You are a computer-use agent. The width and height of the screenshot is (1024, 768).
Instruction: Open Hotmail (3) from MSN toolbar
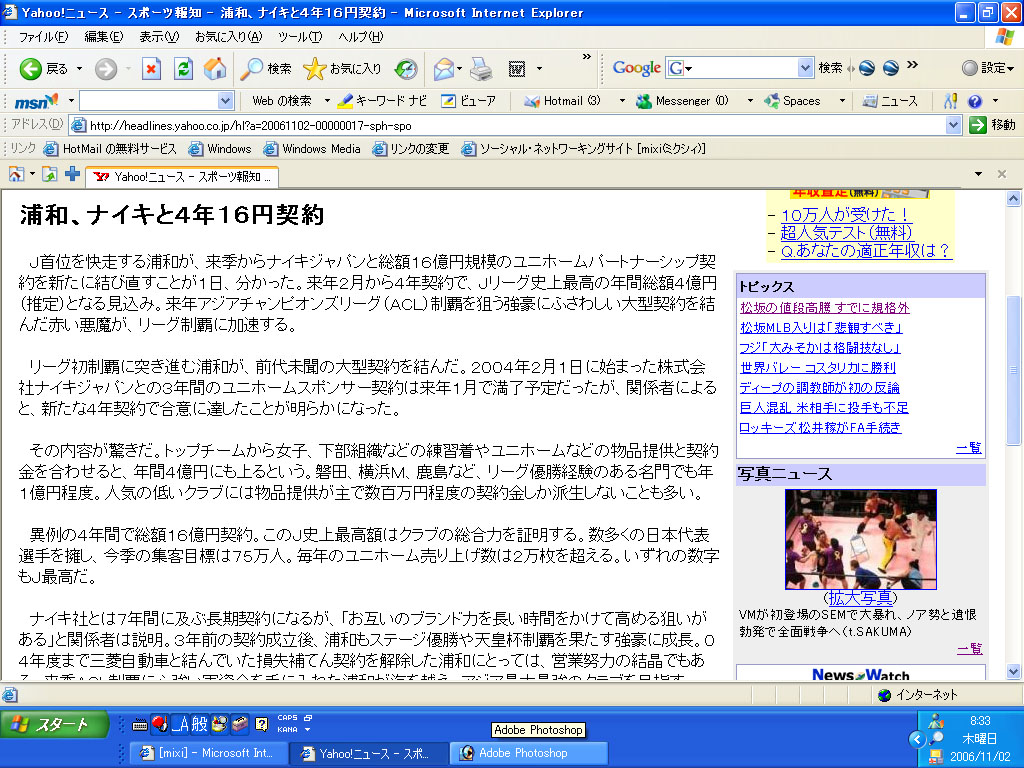pos(562,101)
